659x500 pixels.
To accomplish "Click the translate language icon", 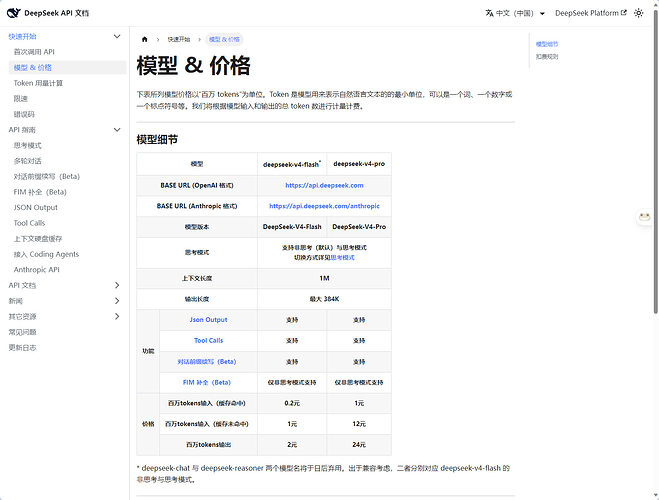I will (489, 13).
